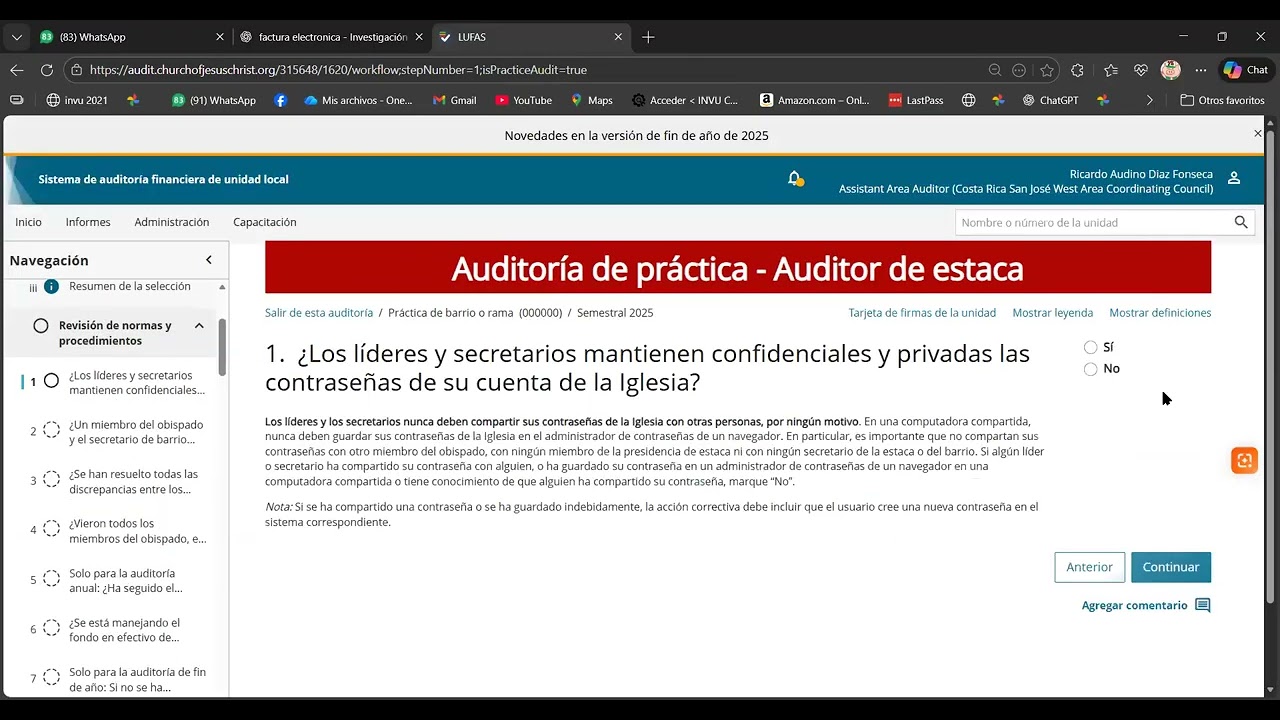Screen dimensions: 1280x720
Task: Expand the browser tab list dropdown
Action: click(16, 37)
